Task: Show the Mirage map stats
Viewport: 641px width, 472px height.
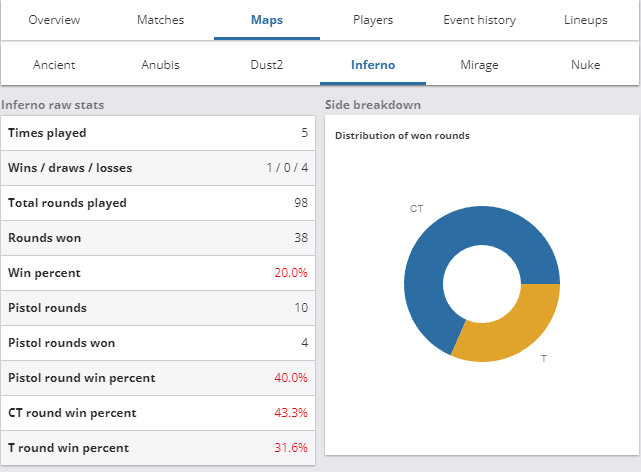Action: 479,65
